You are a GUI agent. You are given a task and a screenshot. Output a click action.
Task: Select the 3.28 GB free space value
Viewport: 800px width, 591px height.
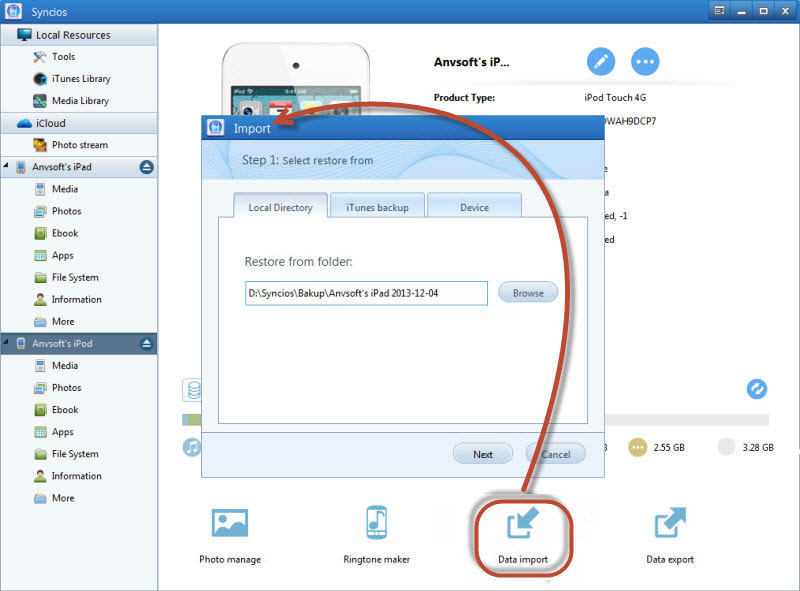pyautogui.click(x=758, y=448)
